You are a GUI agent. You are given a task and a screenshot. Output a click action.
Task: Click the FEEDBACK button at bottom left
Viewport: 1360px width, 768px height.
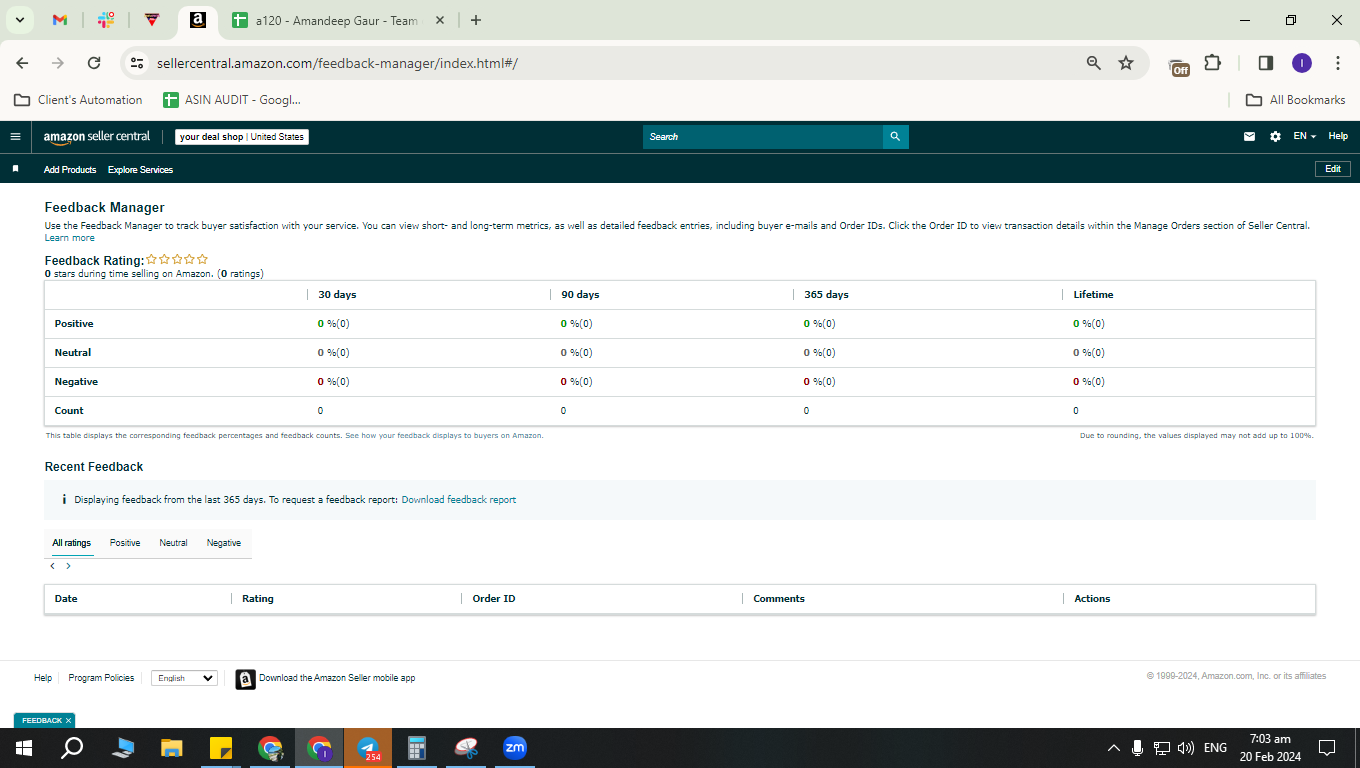coord(42,720)
